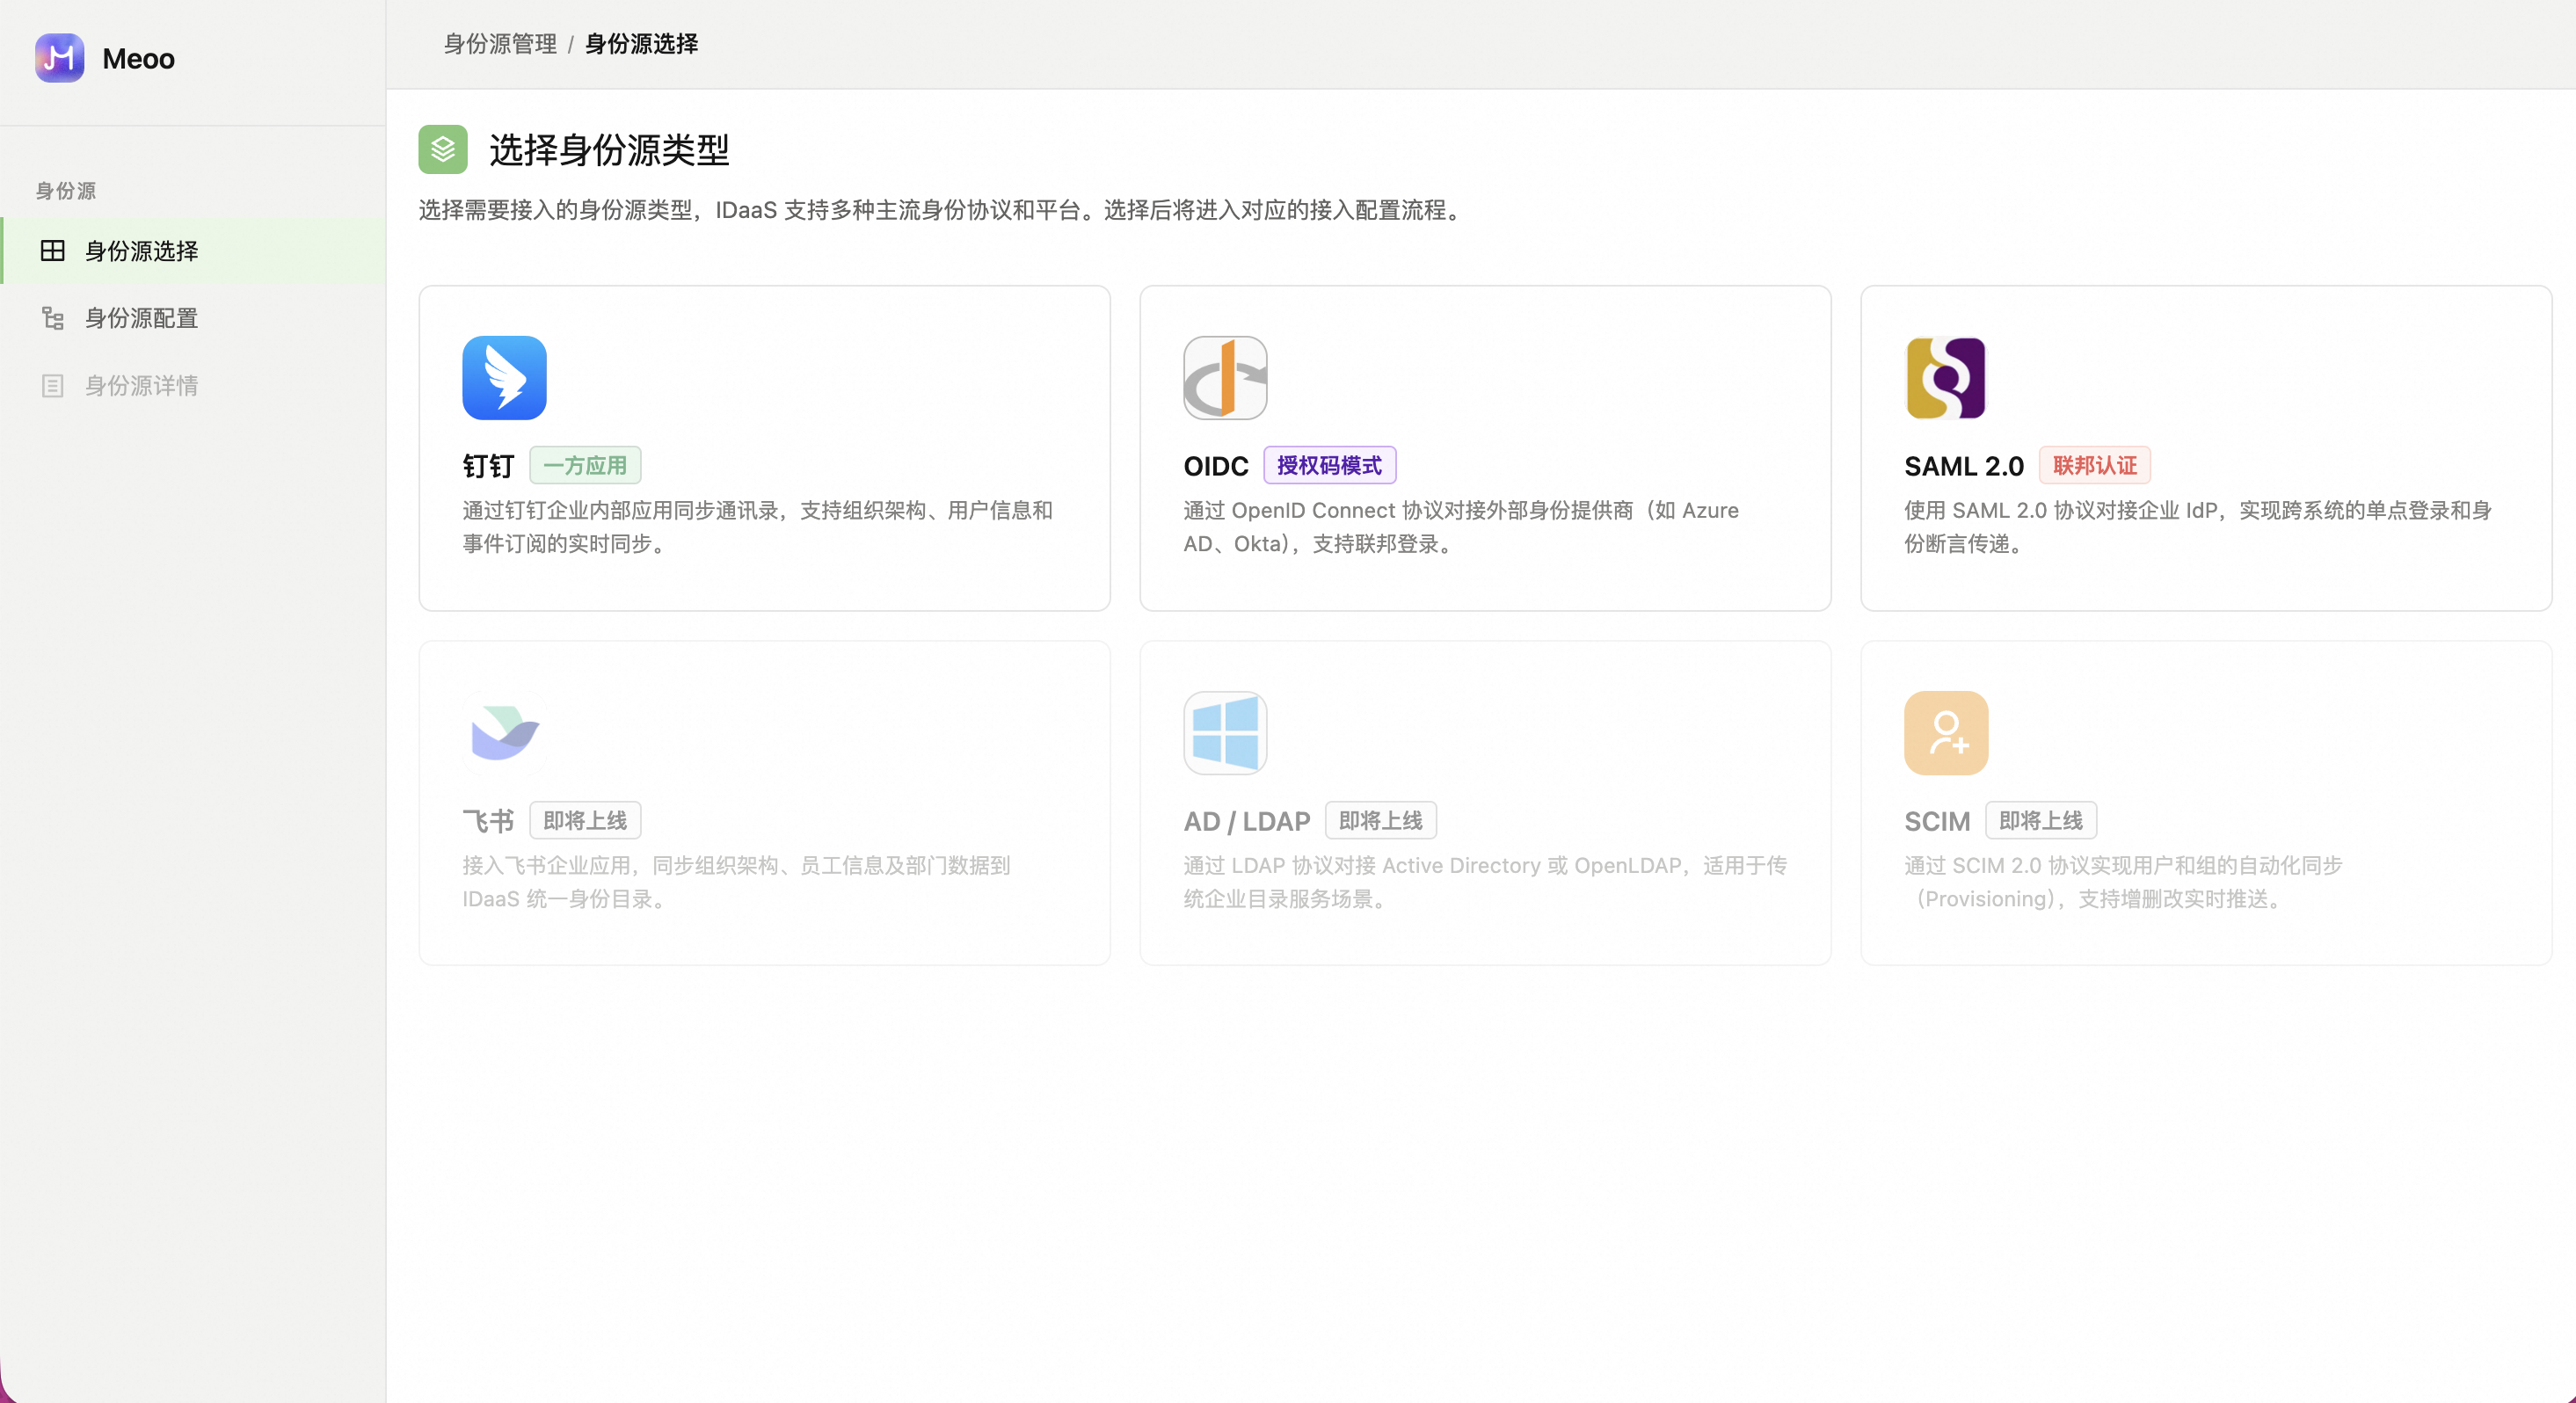Click the SCIM description mentioning Provisioning
The image size is (2576, 1403).
coord(2123,882)
